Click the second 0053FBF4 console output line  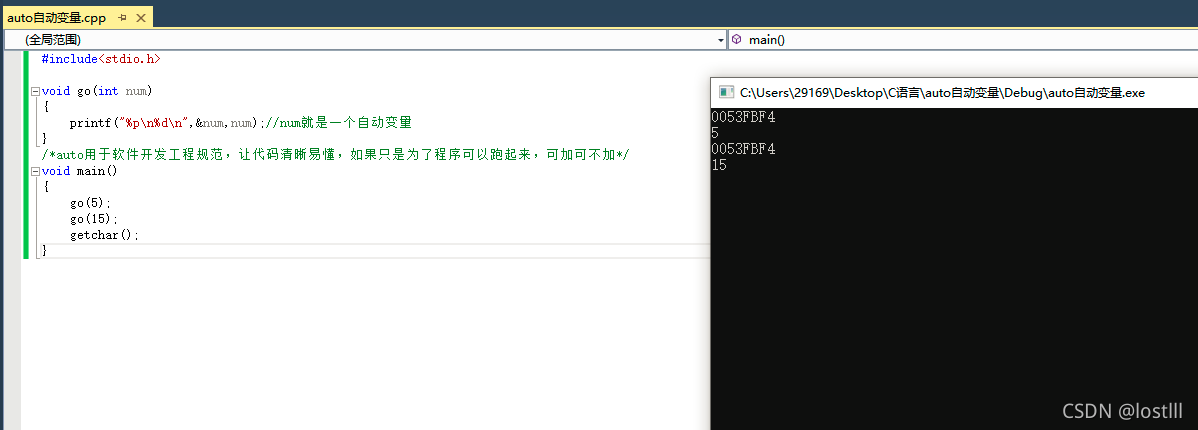click(x=743, y=149)
